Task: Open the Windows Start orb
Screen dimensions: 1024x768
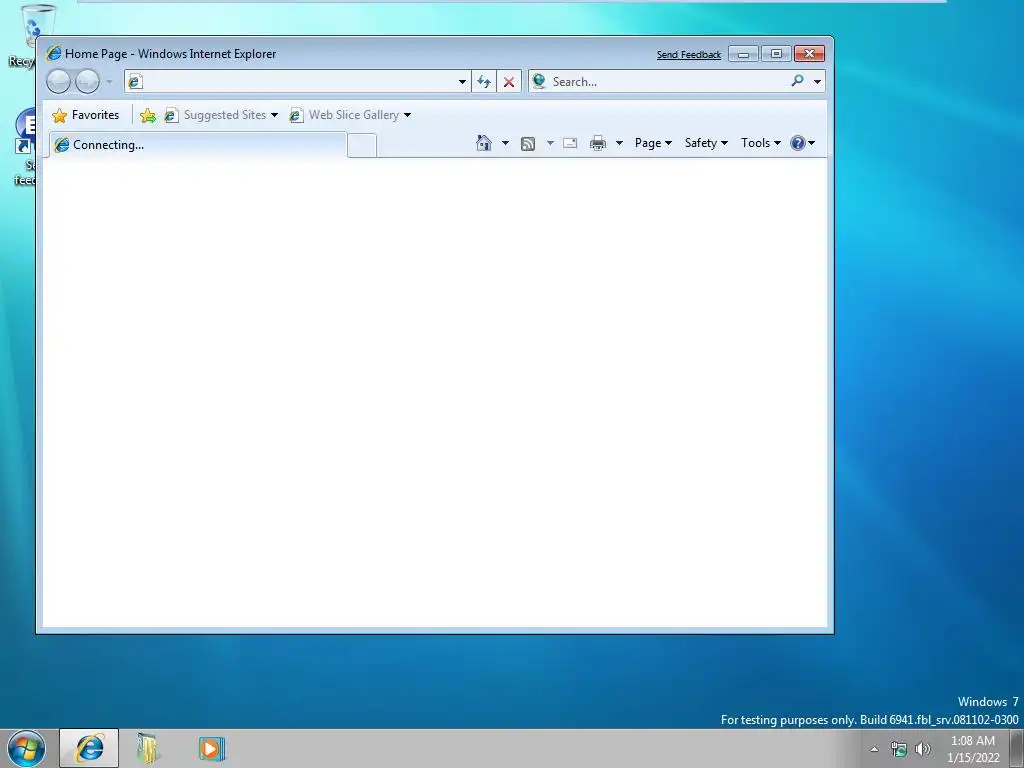Action: click(x=26, y=748)
